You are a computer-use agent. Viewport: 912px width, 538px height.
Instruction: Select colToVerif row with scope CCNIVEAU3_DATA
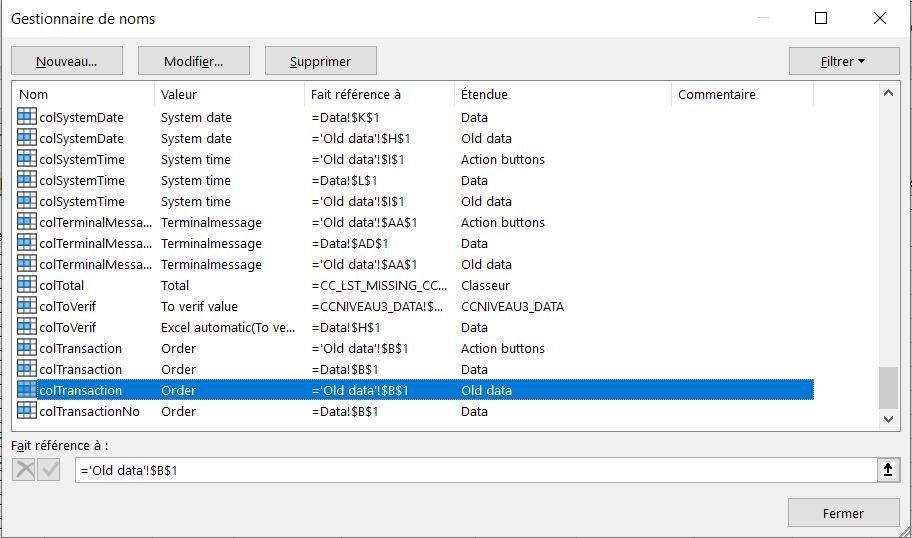coord(415,306)
